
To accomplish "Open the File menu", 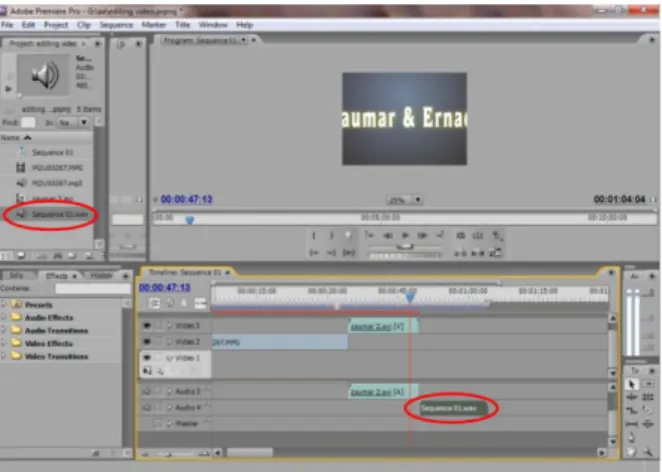I will click(7, 25).
